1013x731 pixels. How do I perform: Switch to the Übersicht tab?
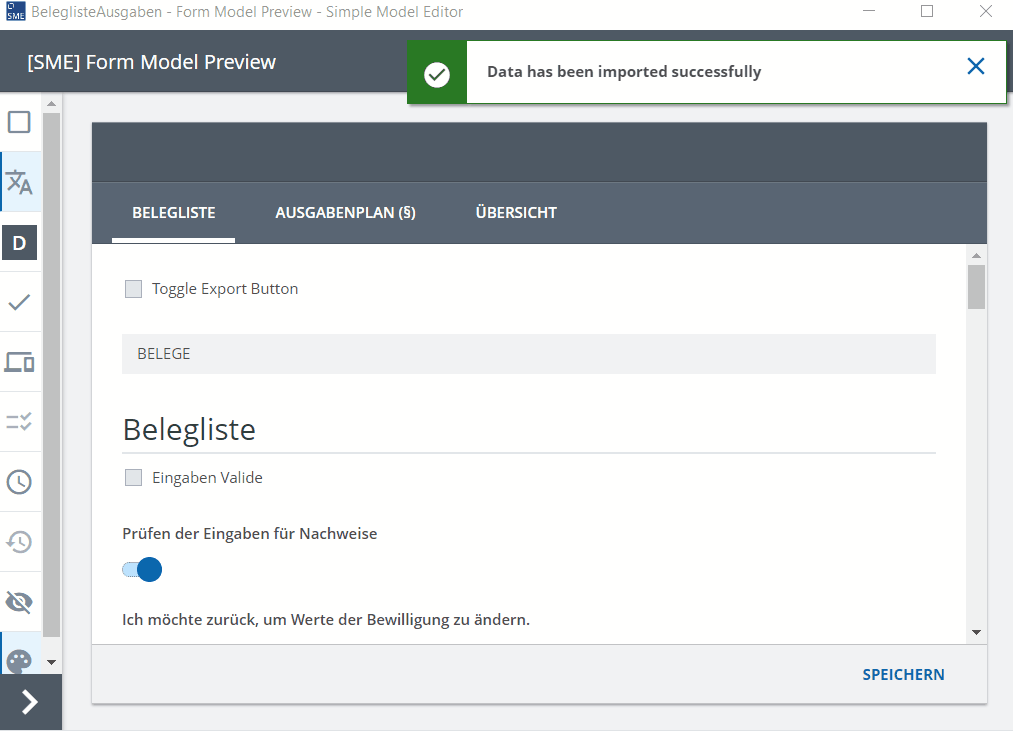pos(516,213)
